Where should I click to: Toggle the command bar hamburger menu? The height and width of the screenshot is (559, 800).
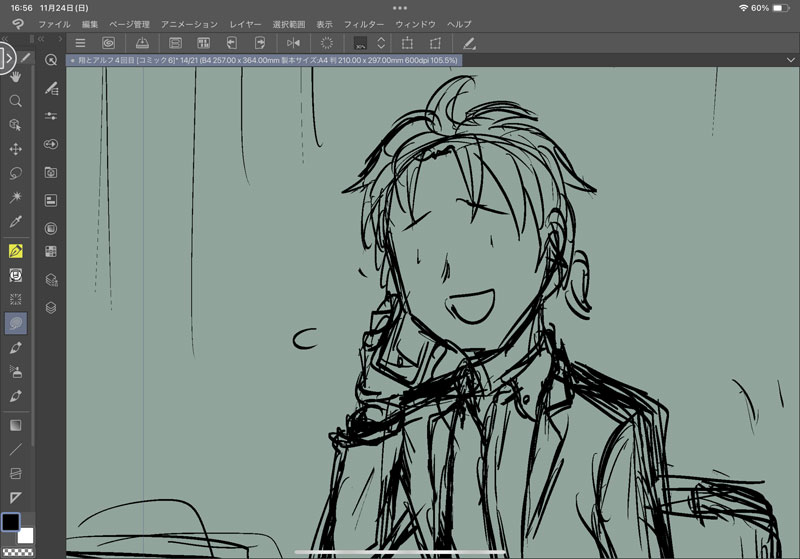click(80, 43)
